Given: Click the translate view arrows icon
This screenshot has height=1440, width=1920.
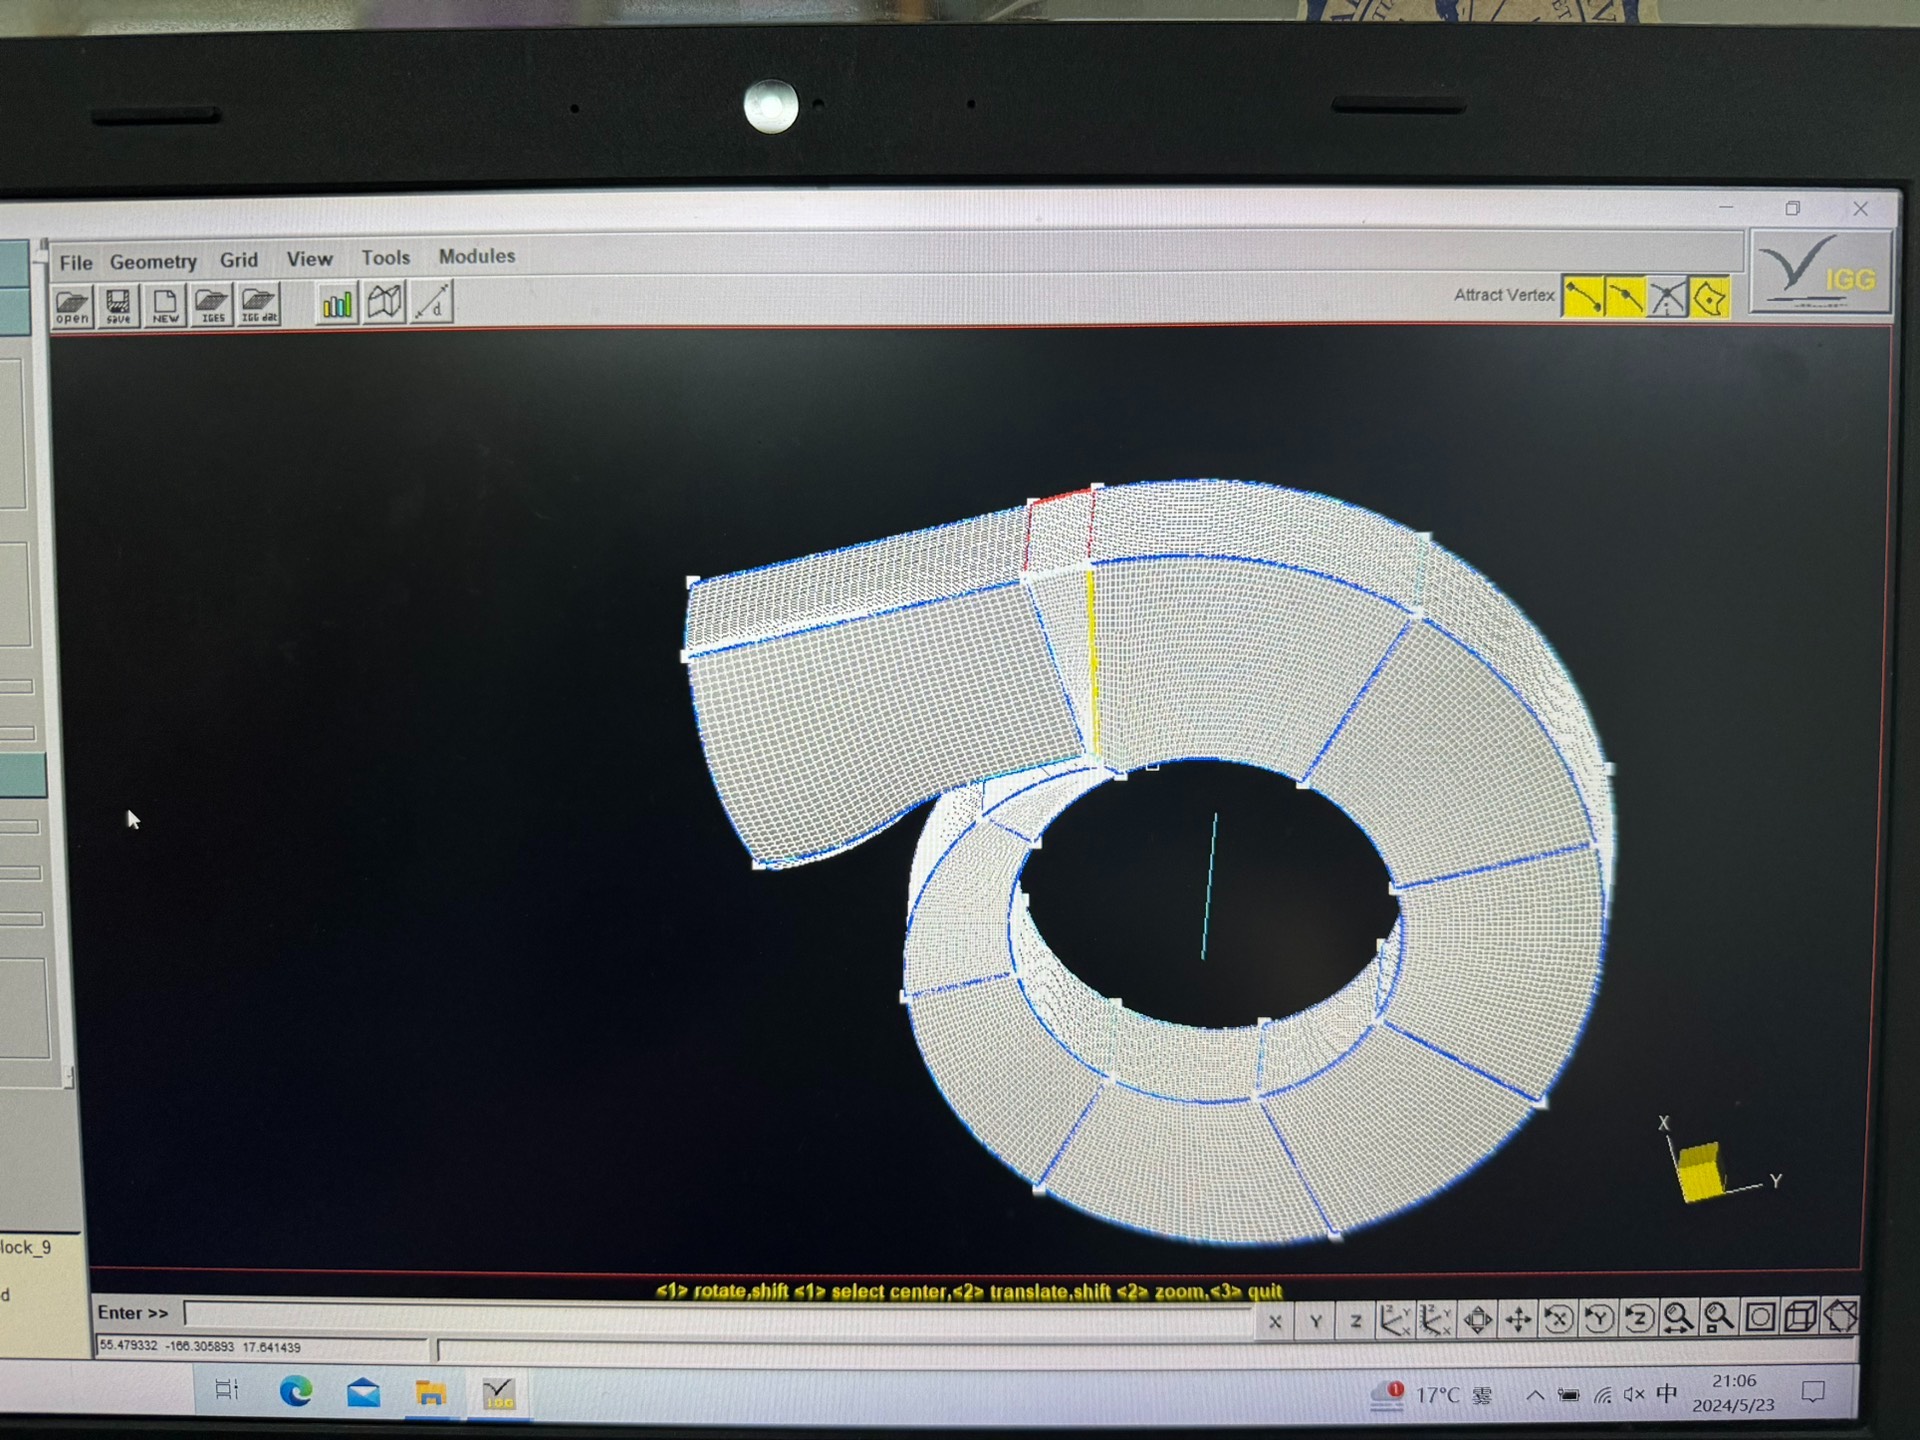Looking at the screenshot, I should [1518, 1320].
